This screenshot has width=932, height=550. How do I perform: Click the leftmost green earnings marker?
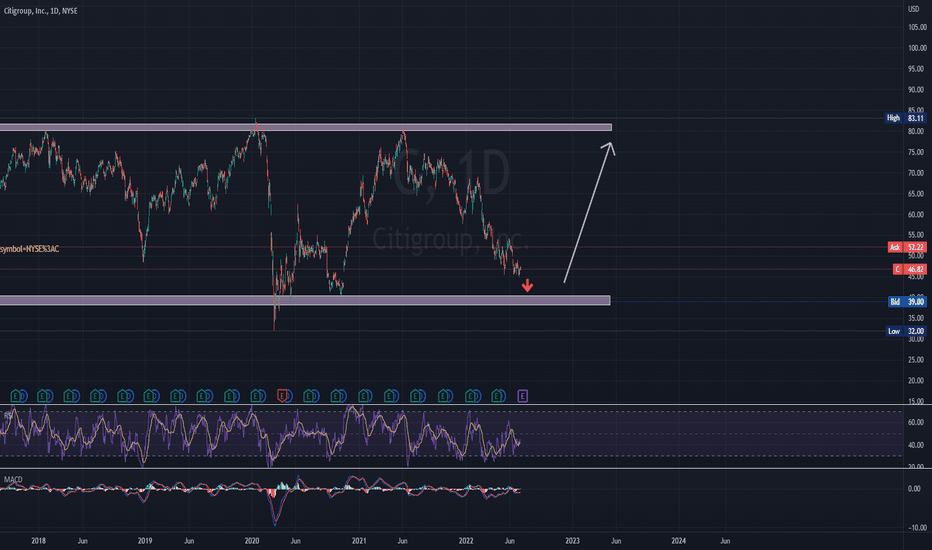[x=17, y=395]
